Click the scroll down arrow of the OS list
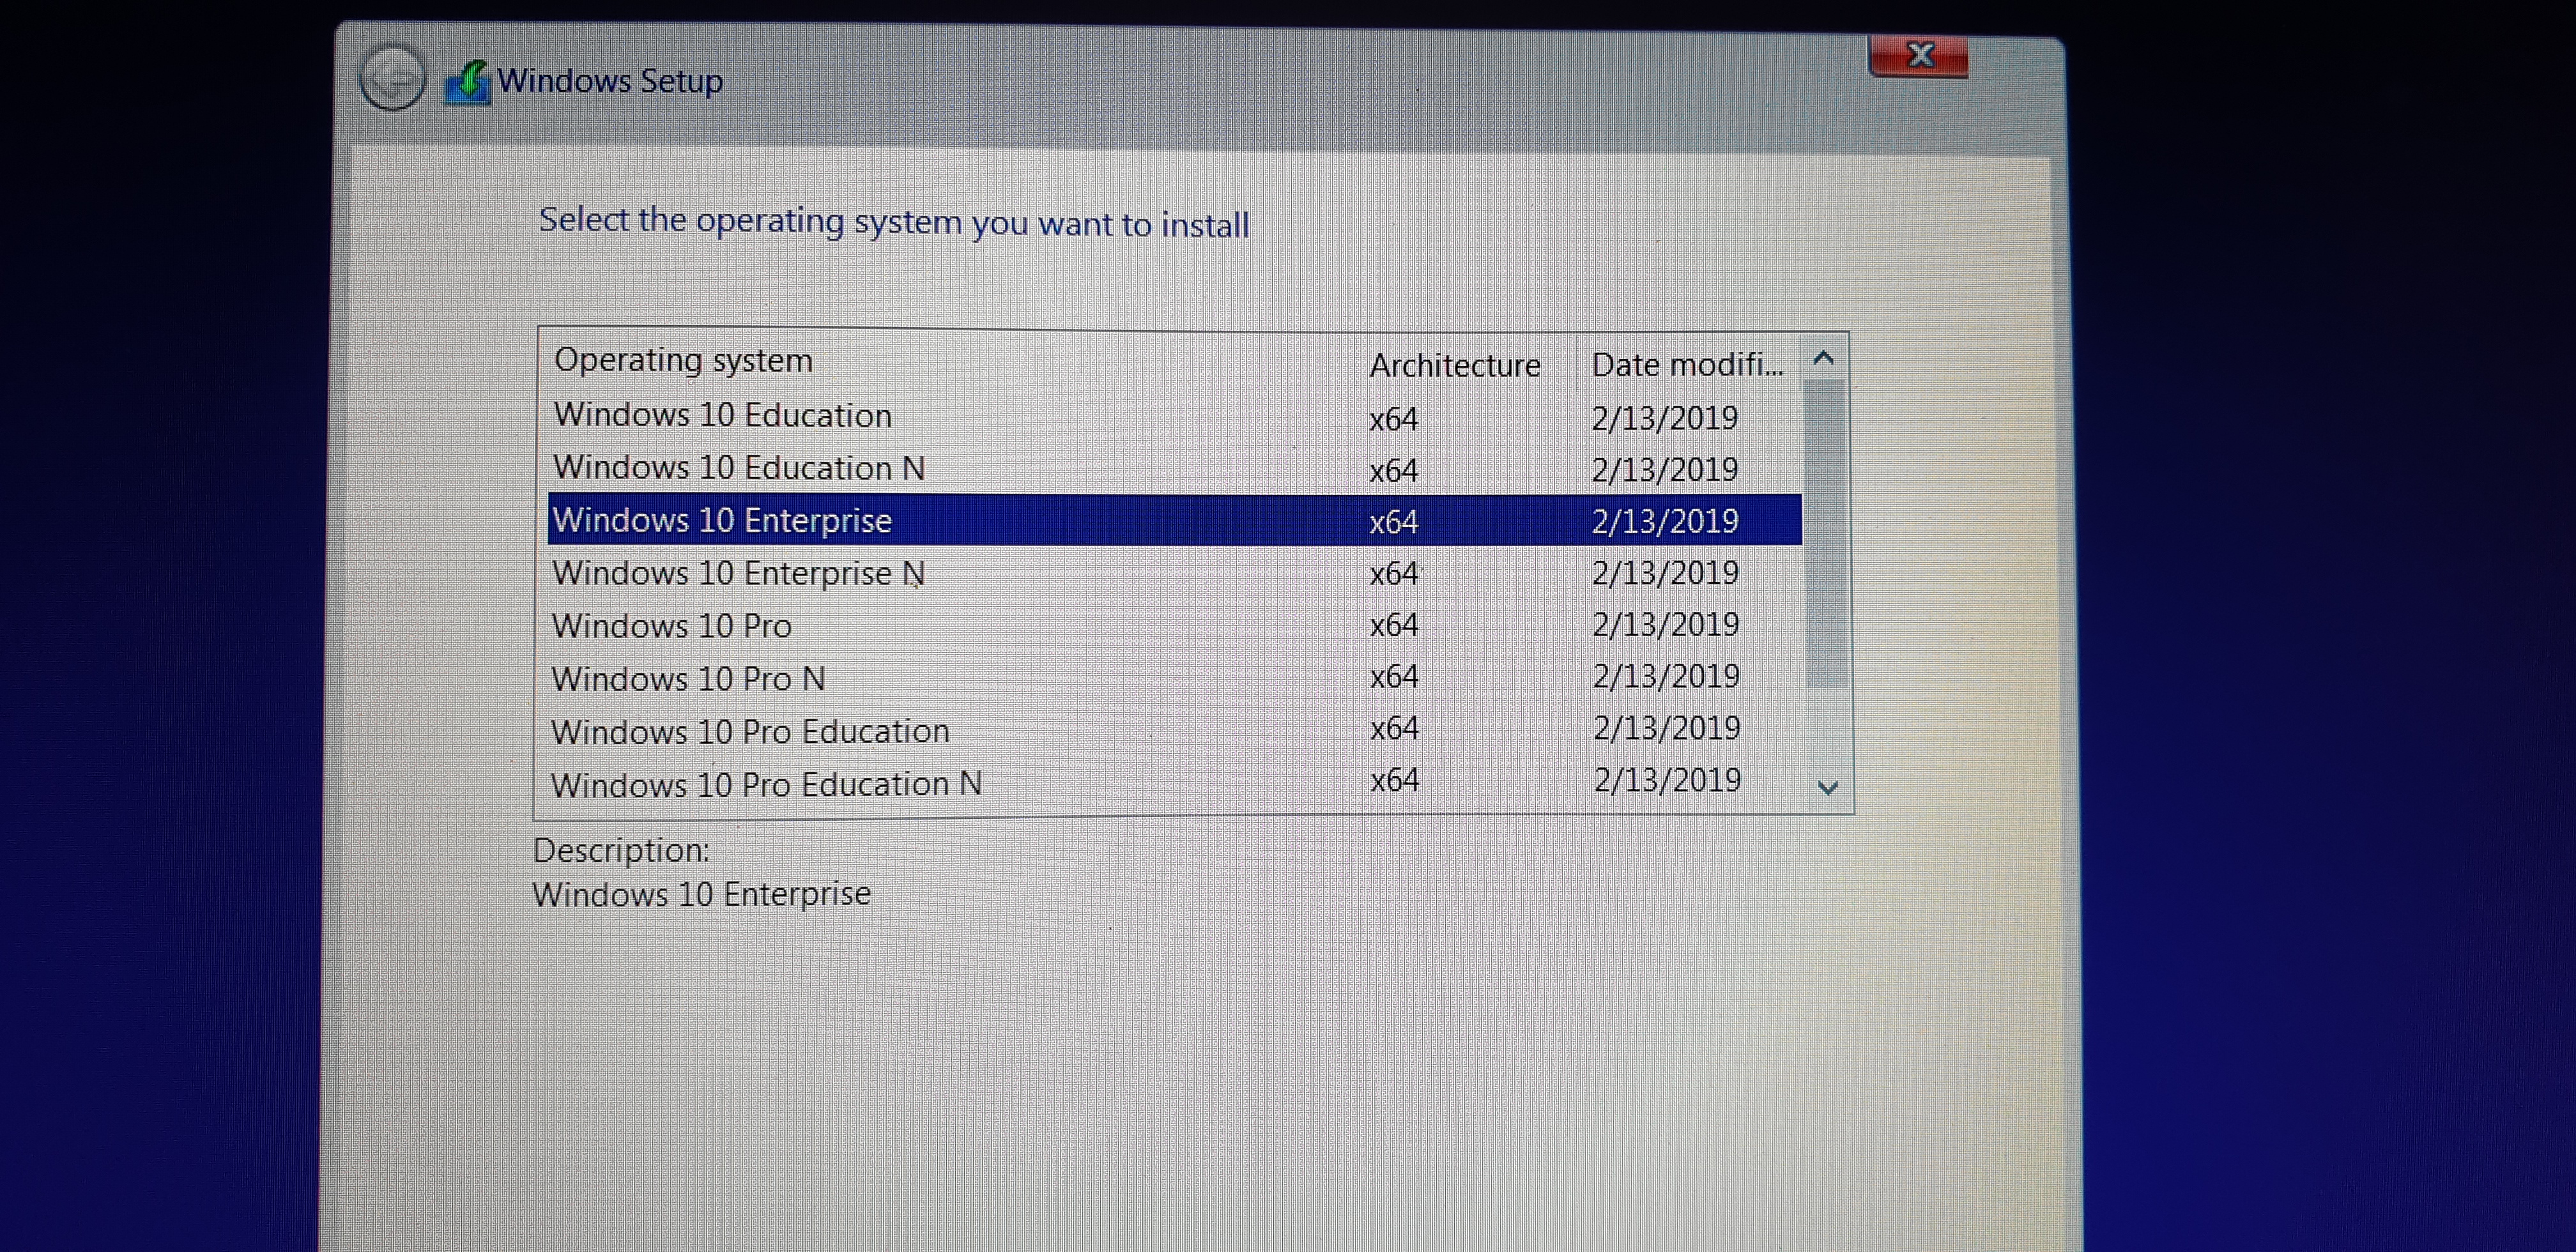 point(1828,787)
